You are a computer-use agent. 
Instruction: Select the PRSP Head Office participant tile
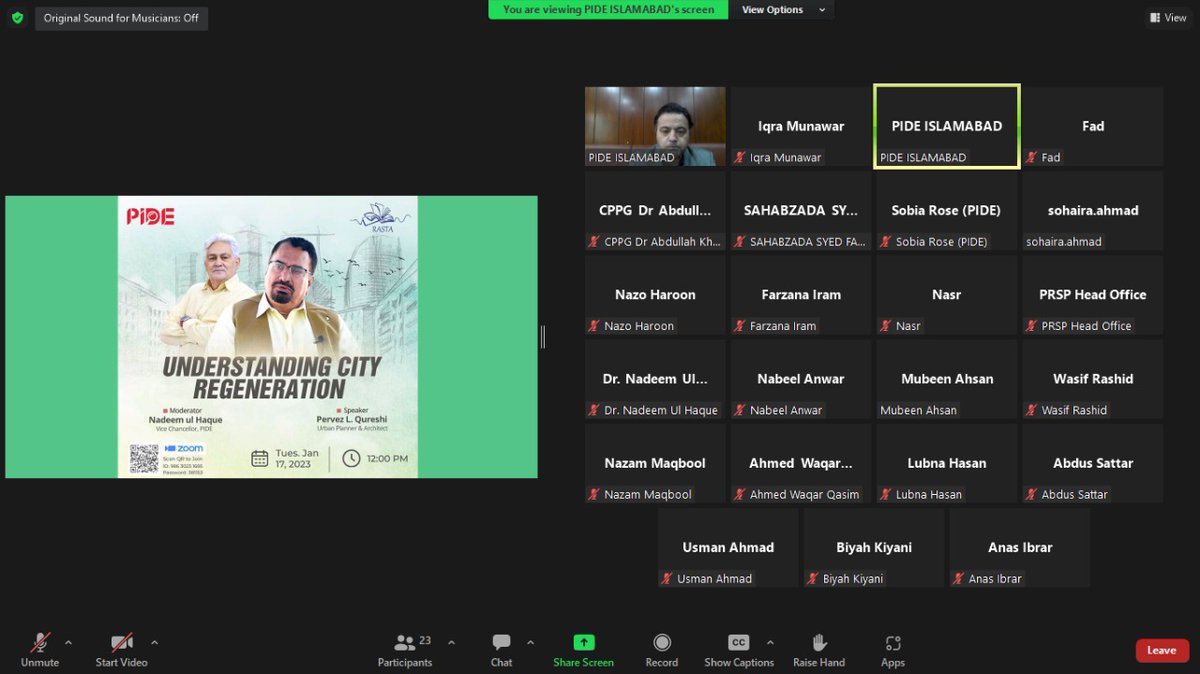[1093, 295]
